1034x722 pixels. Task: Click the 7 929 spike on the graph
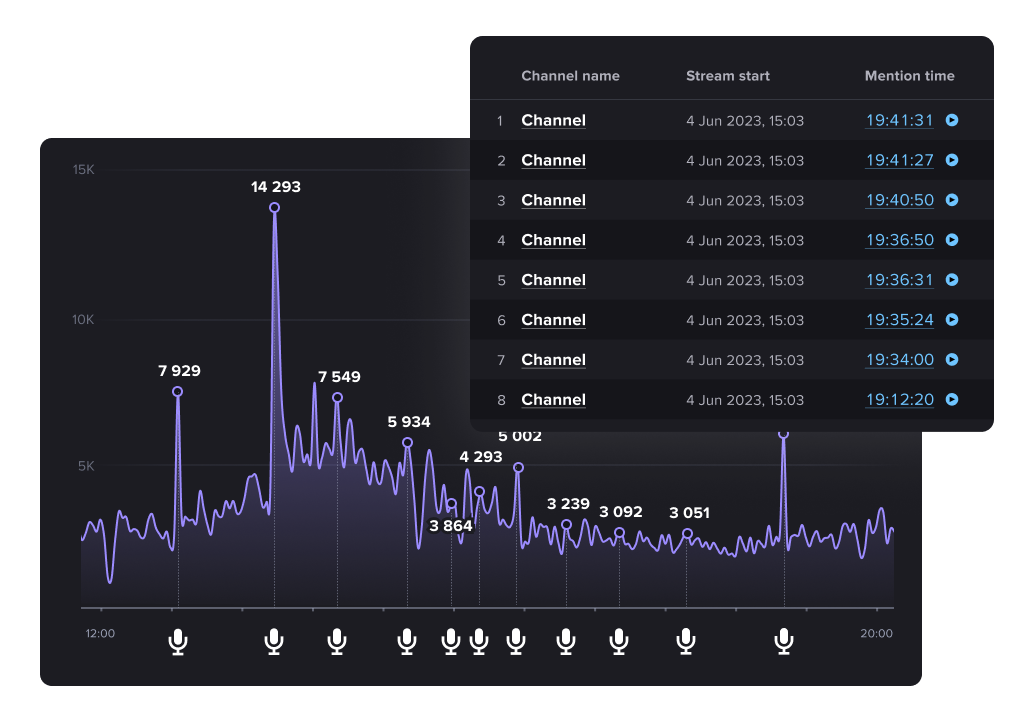coord(177,390)
